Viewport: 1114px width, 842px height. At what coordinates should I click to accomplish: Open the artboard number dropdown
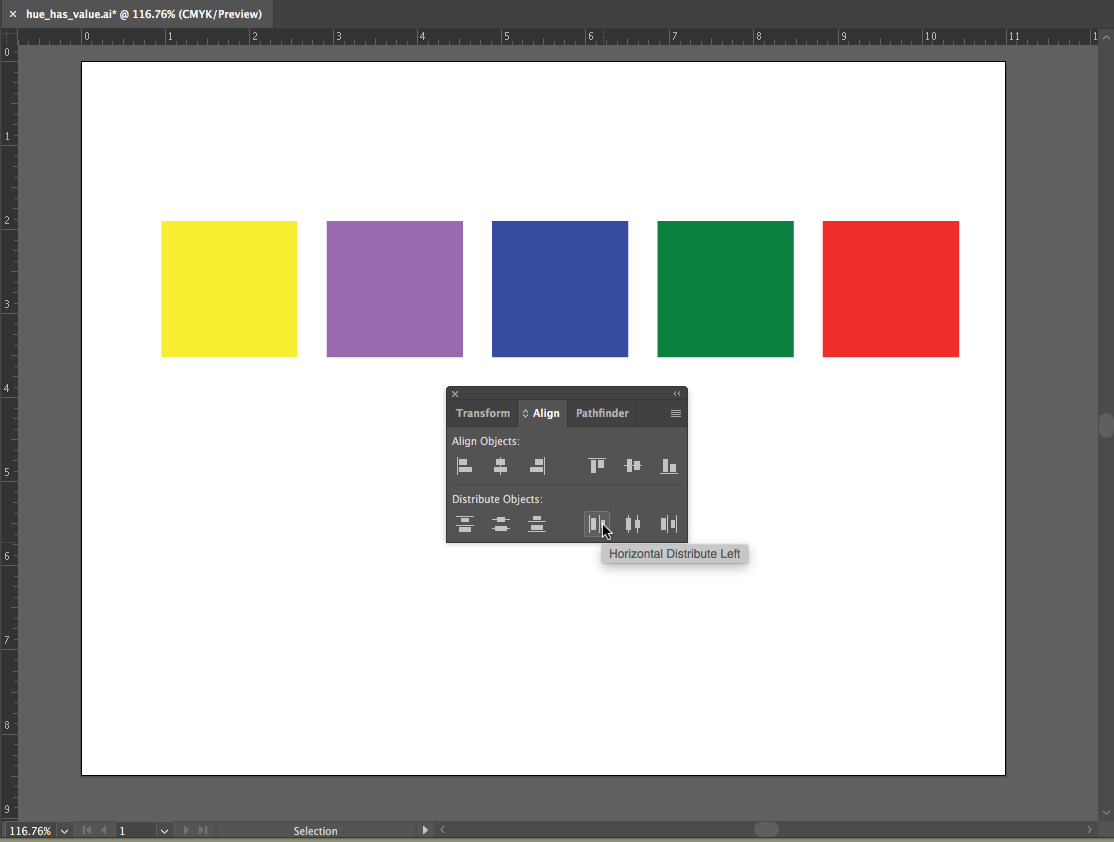pyautogui.click(x=164, y=831)
